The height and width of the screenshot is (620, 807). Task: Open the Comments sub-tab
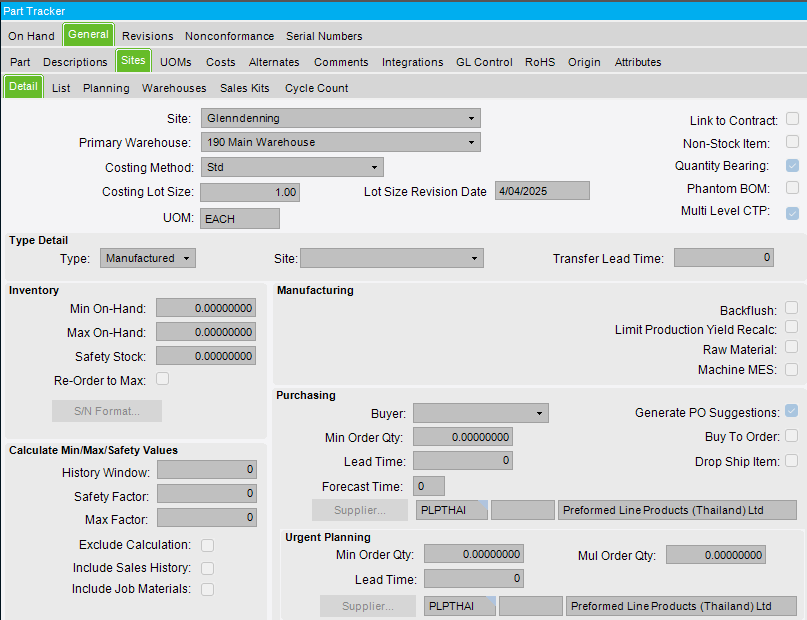coord(341,62)
